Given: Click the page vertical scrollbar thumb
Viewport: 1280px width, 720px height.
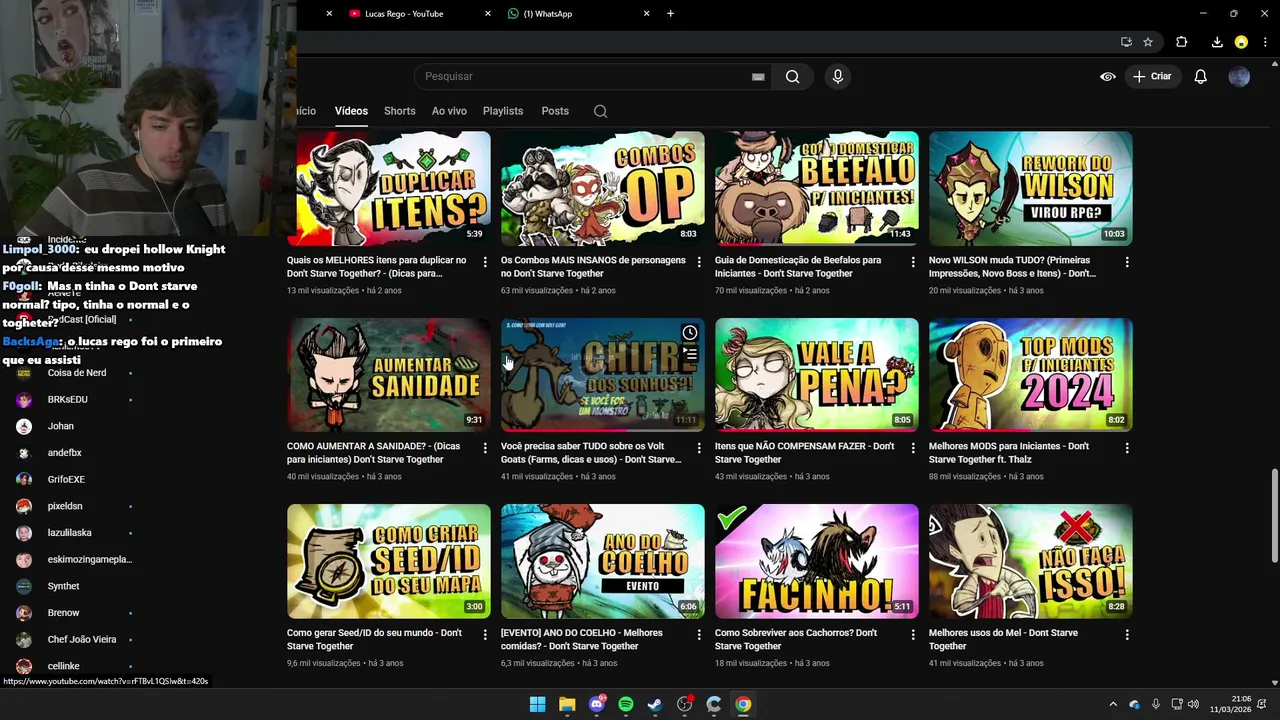Looking at the screenshot, I should 1273,516.
